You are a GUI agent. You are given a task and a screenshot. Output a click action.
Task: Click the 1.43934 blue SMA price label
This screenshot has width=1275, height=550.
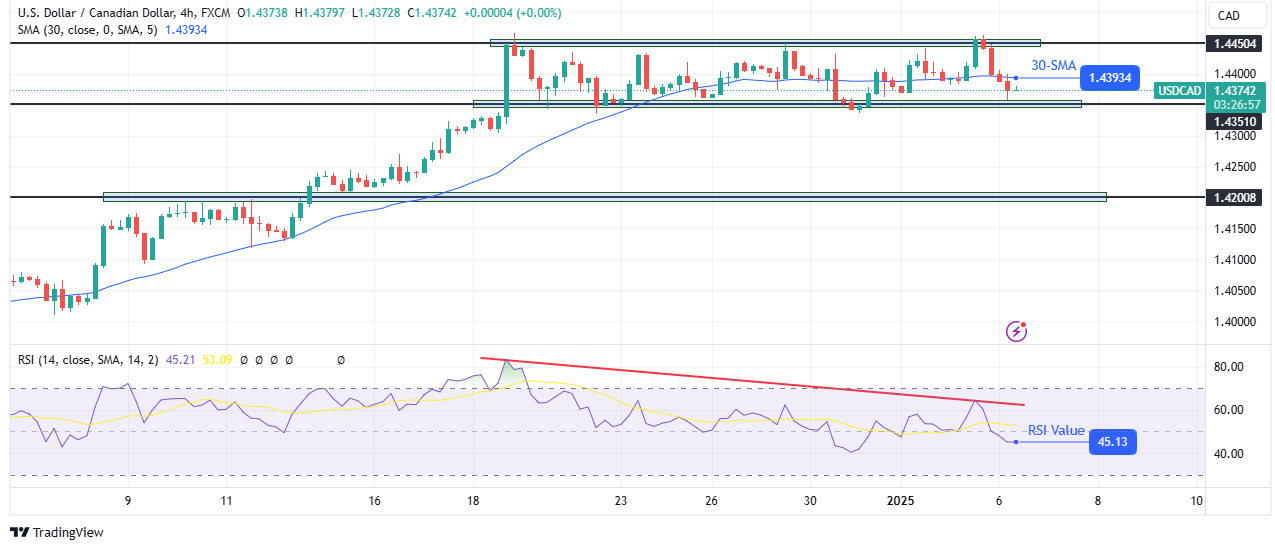coord(1110,77)
